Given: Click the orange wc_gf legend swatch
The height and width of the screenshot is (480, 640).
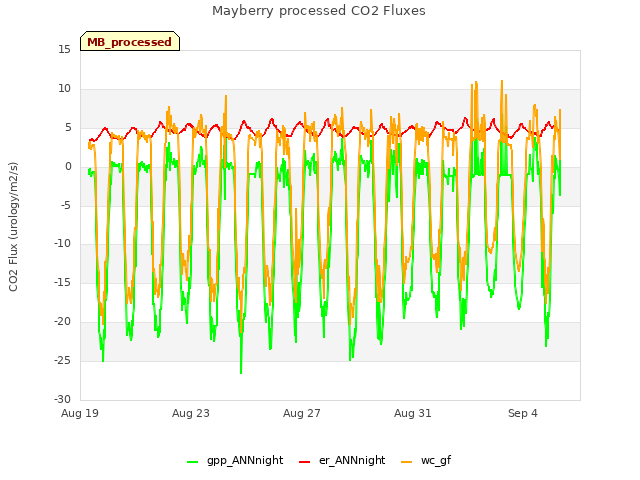Looking at the screenshot, I should [407, 462].
